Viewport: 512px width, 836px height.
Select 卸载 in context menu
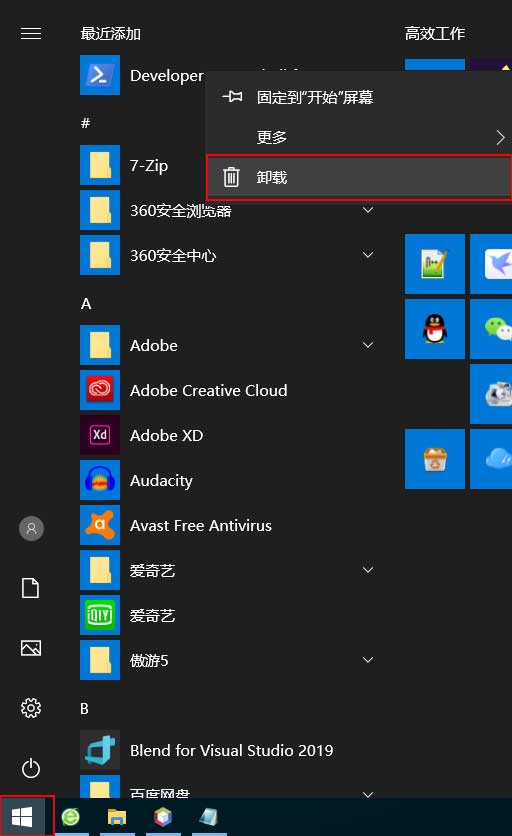[x=358, y=177]
